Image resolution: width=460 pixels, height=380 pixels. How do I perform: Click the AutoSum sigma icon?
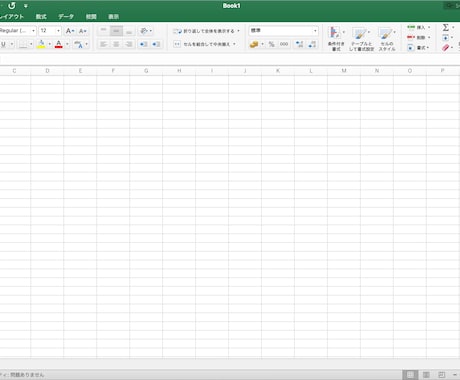(445, 27)
